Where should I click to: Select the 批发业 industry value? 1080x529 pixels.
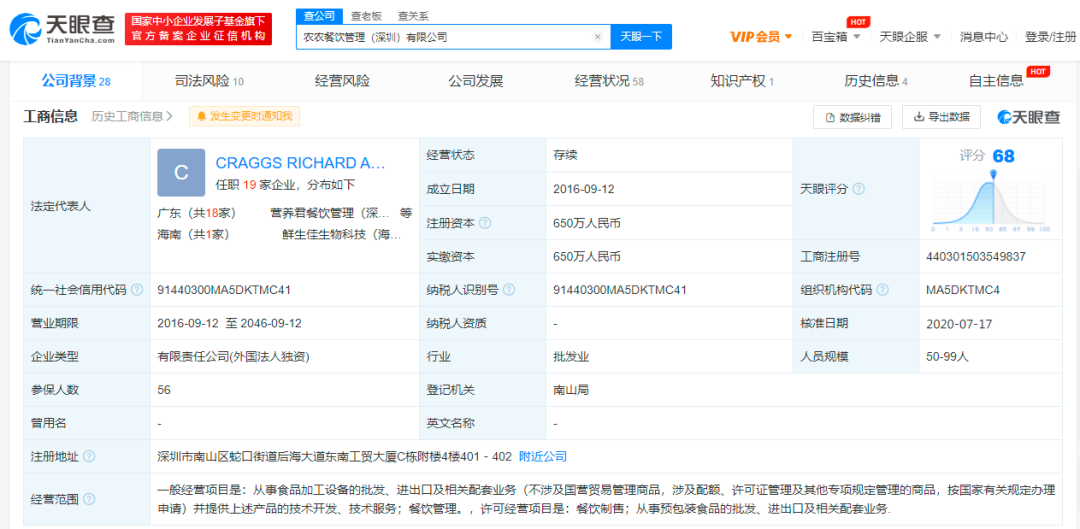[570, 357]
